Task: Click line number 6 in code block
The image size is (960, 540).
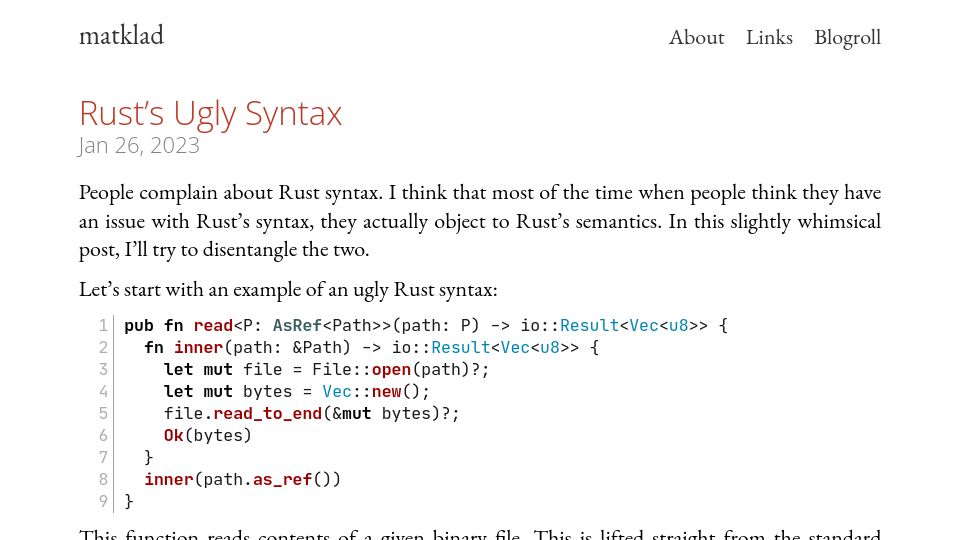Action: [x=103, y=435]
